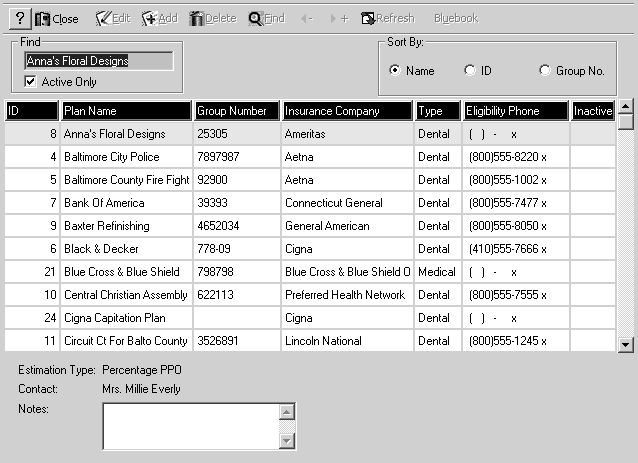
Task: Select the Cigna Capitation Plan row
Action: [x=310, y=318]
